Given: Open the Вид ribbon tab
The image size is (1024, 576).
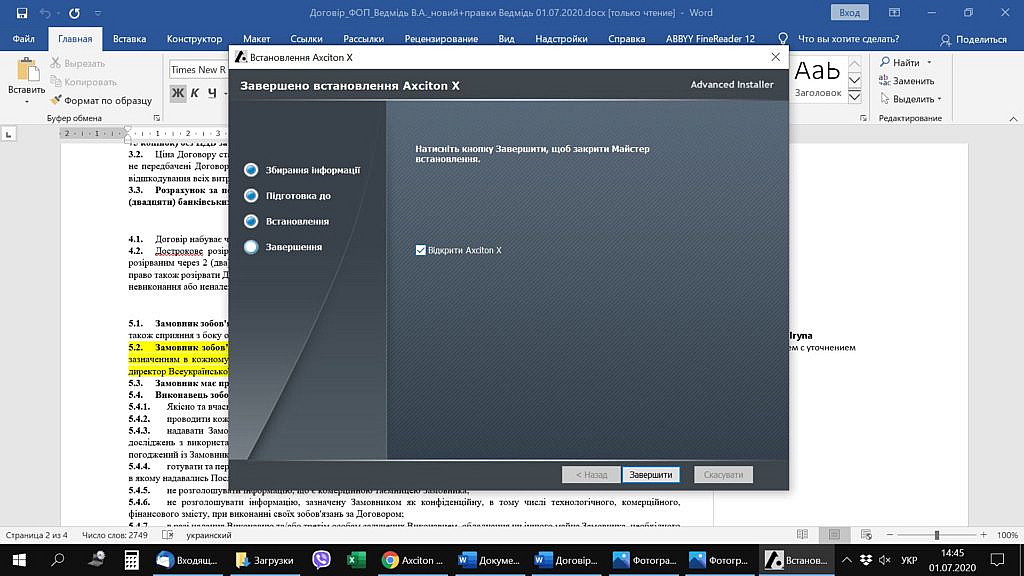Looking at the screenshot, I should (506, 39).
